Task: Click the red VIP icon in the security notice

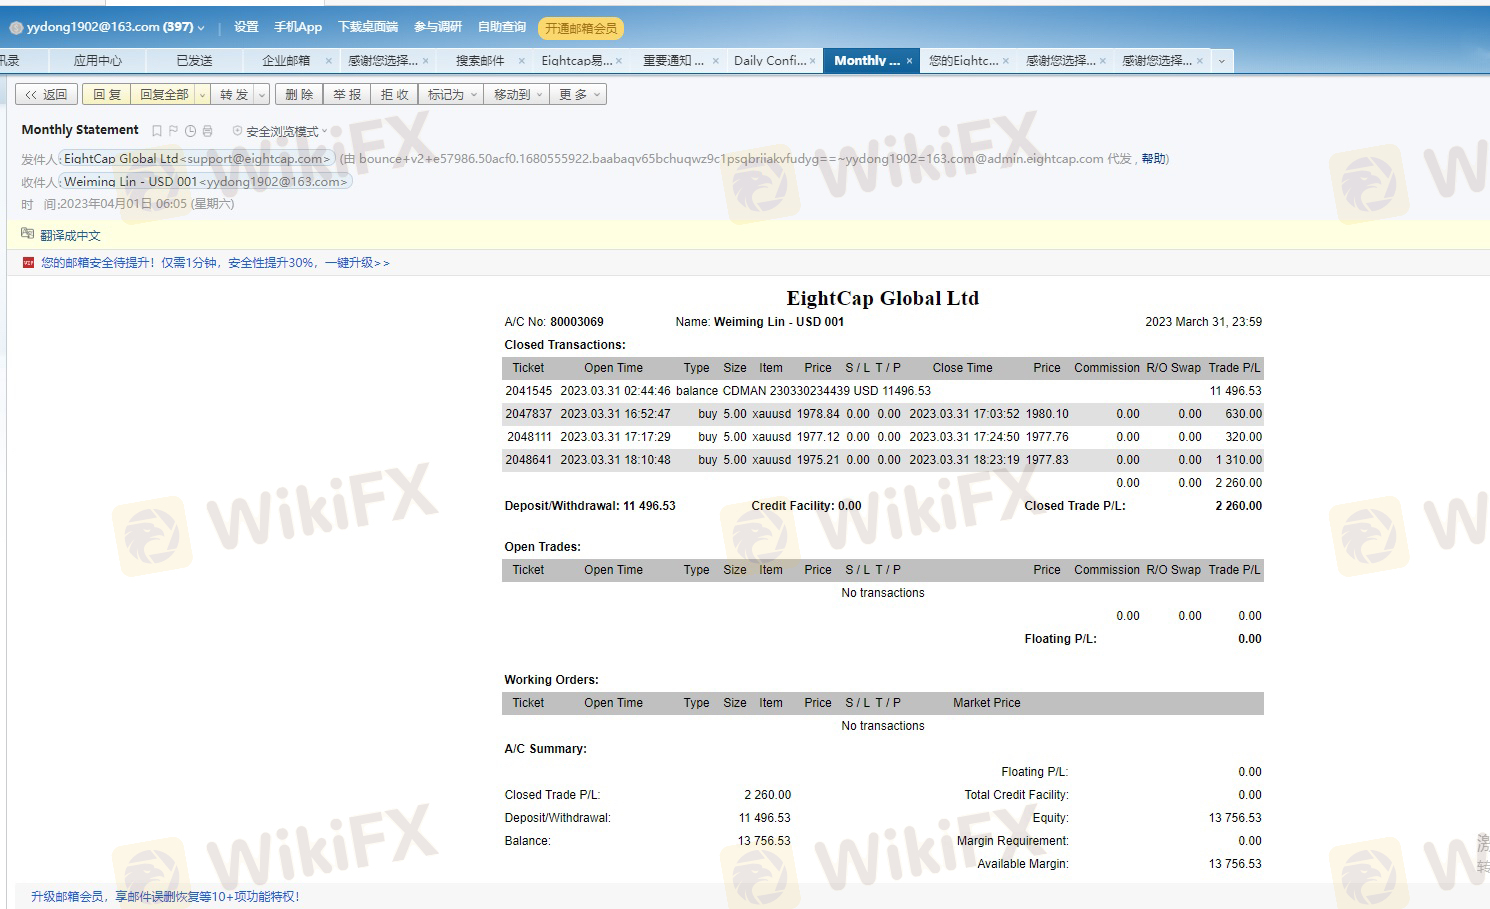Action: coord(29,263)
